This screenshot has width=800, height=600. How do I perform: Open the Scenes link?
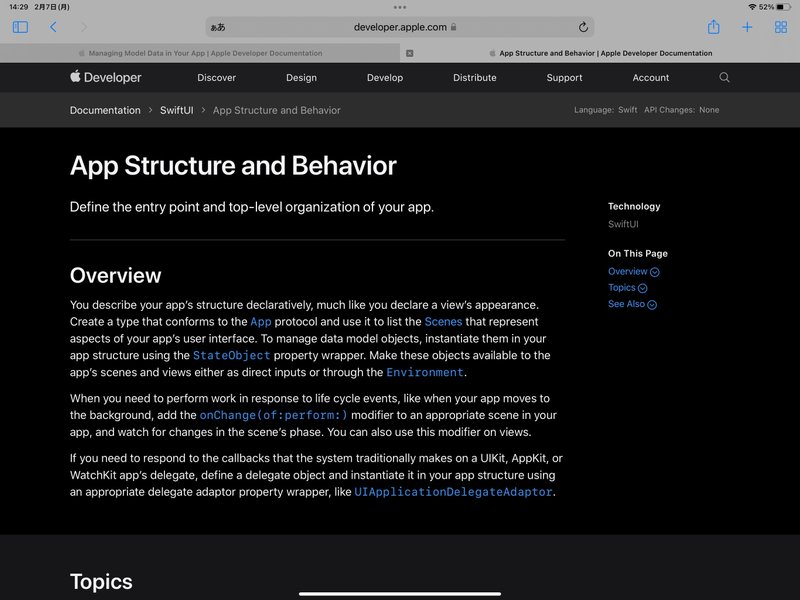[443, 322]
